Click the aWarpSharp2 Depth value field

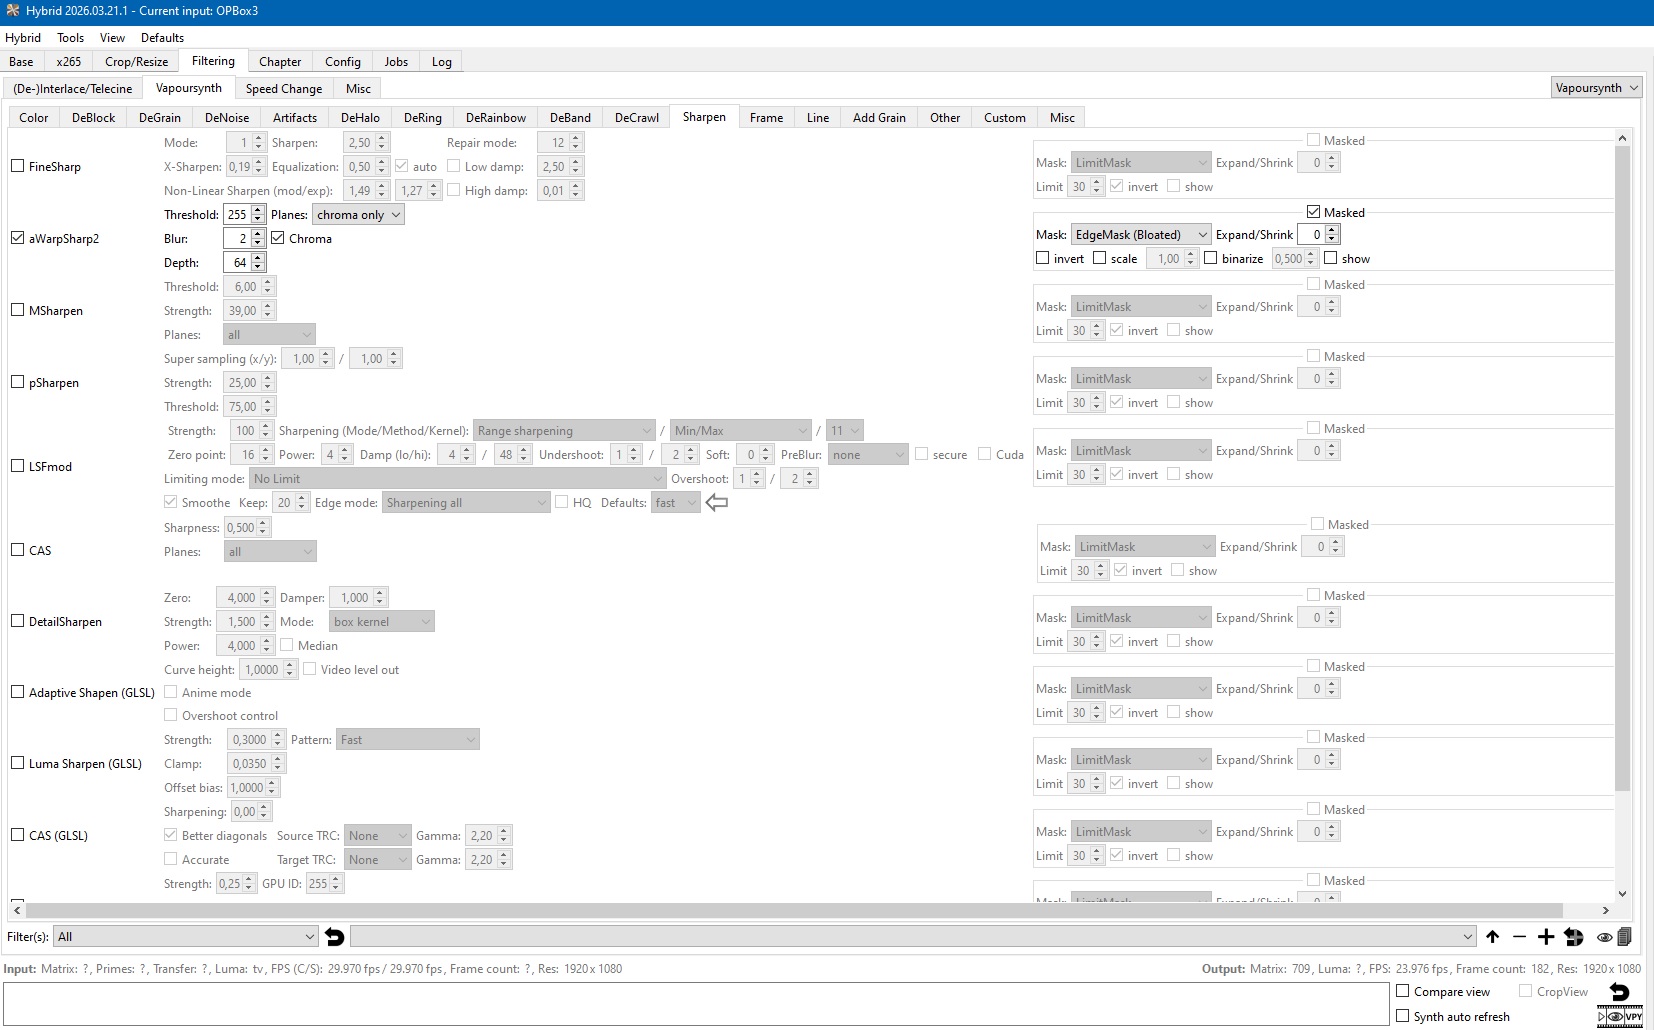click(x=238, y=263)
